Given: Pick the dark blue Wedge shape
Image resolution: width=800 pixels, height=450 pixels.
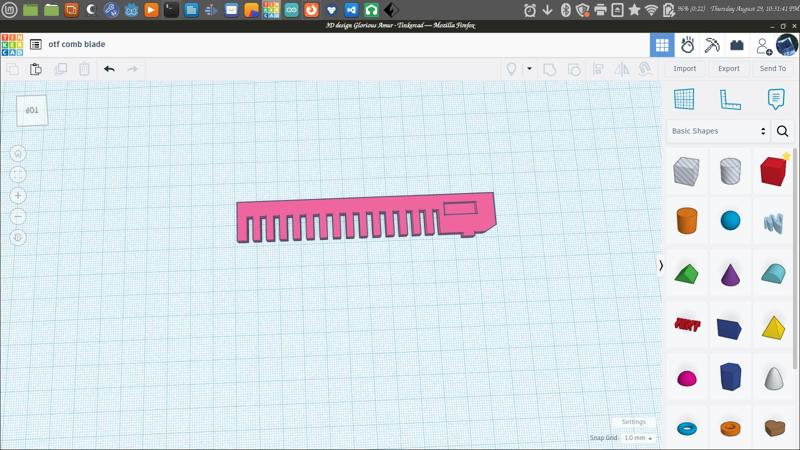Looking at the screenshot, I should 729,329.
